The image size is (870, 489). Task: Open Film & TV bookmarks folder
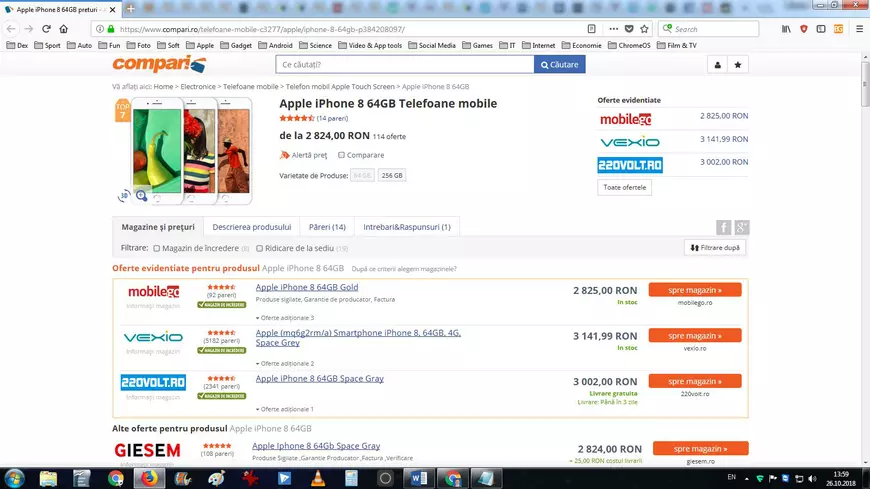click(x=676, y=46)
